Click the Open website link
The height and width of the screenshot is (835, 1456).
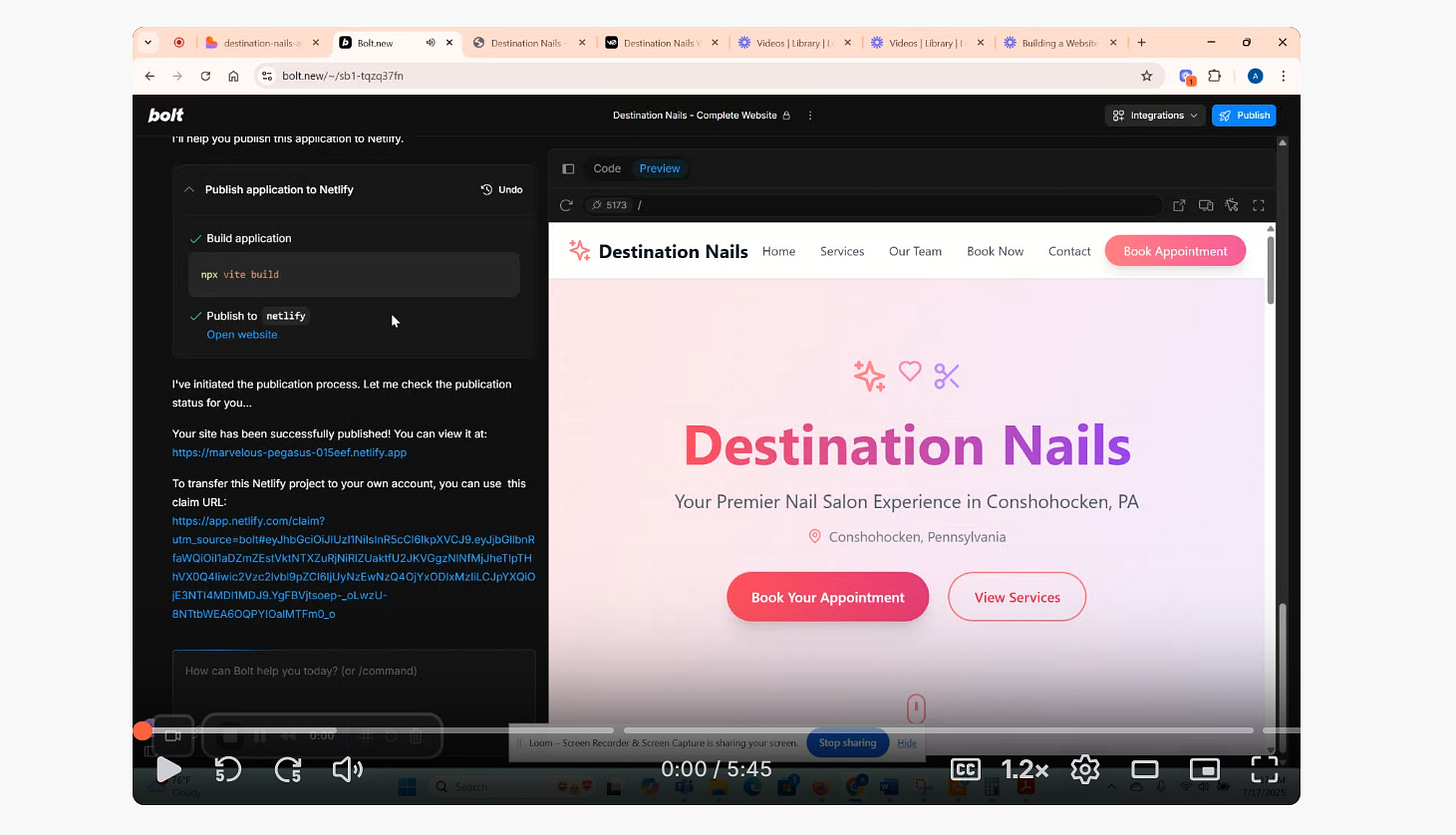tap(242, 334)
